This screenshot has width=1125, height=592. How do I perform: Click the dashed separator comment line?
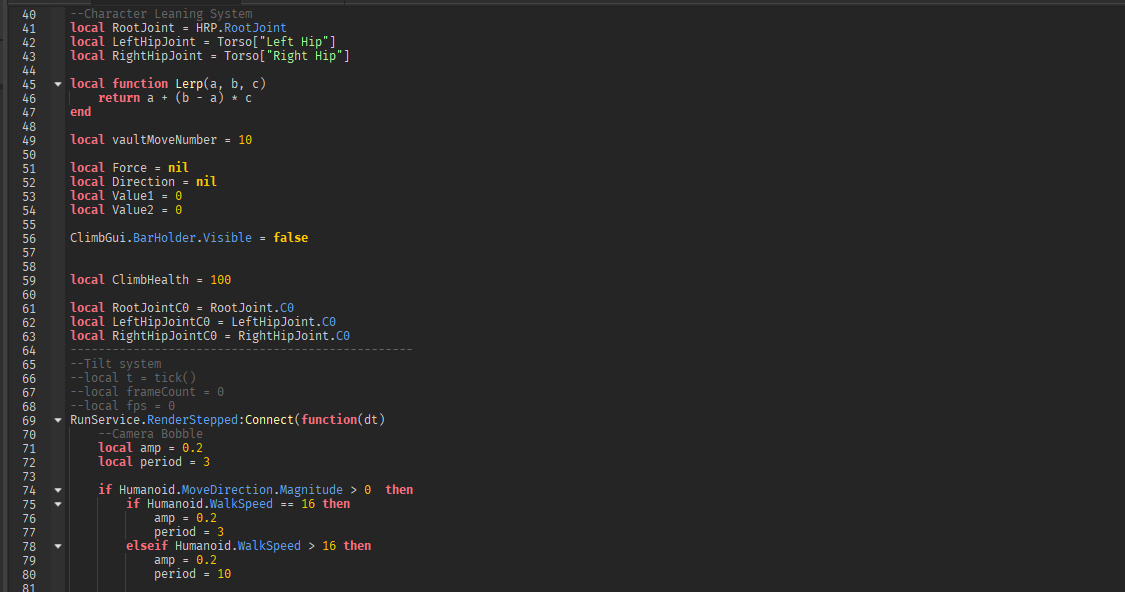pos(240,350)
